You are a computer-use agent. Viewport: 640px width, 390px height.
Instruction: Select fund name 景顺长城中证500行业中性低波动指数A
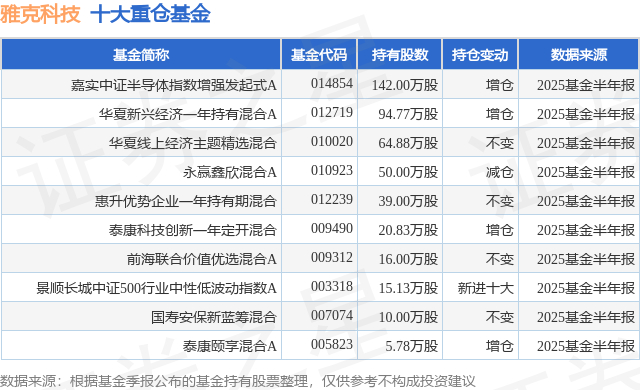click(x=156, y=288)
